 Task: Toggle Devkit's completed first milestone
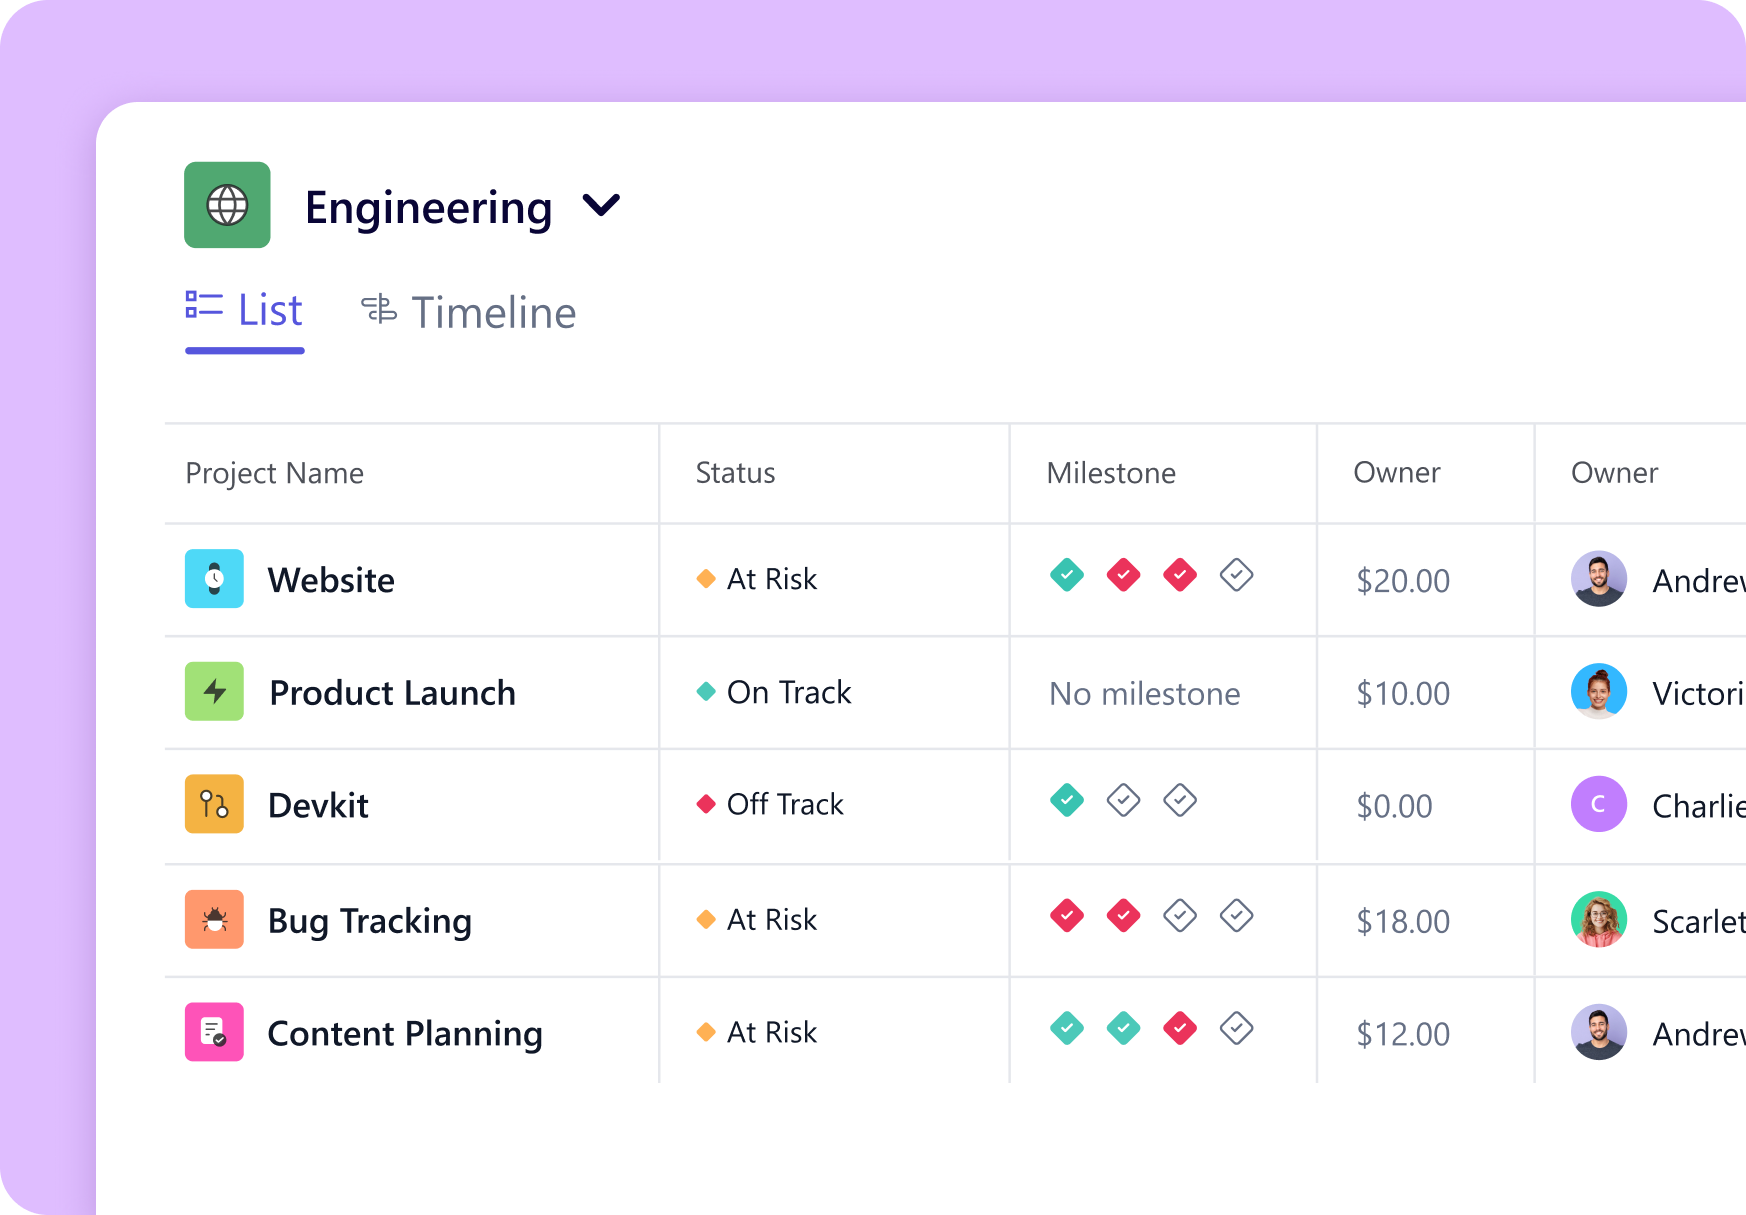click(1067, 800)
